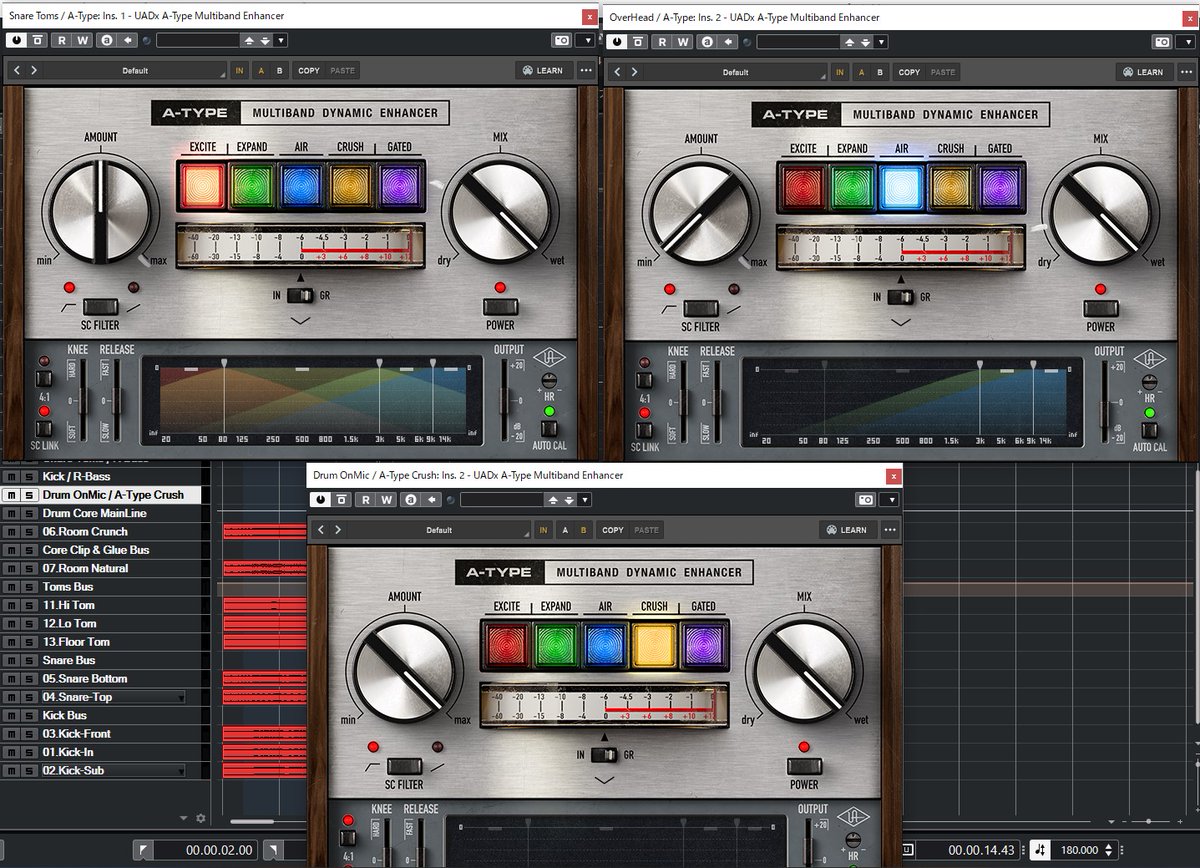This screenshot has height=868, width=1200.
Task: Go to next preset in OverHead plugin
Action: pos(634,71)
